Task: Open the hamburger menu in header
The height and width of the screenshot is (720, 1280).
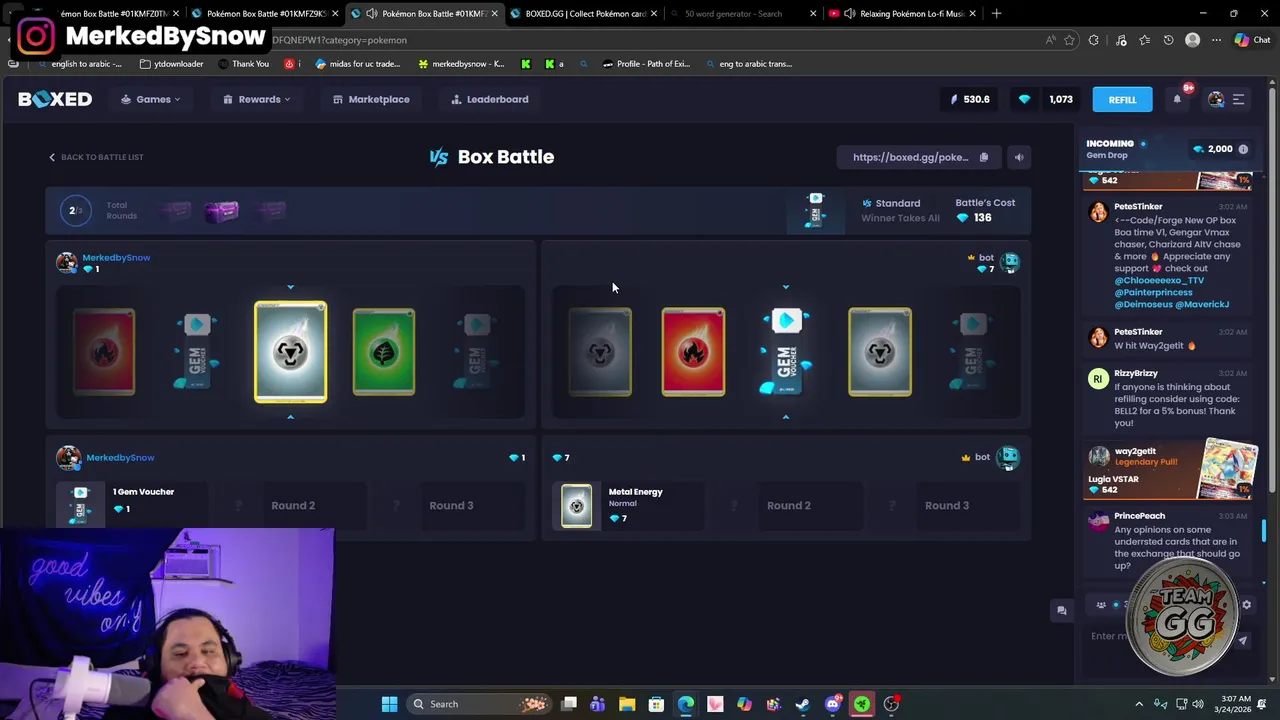Action: pos(1238,99)
